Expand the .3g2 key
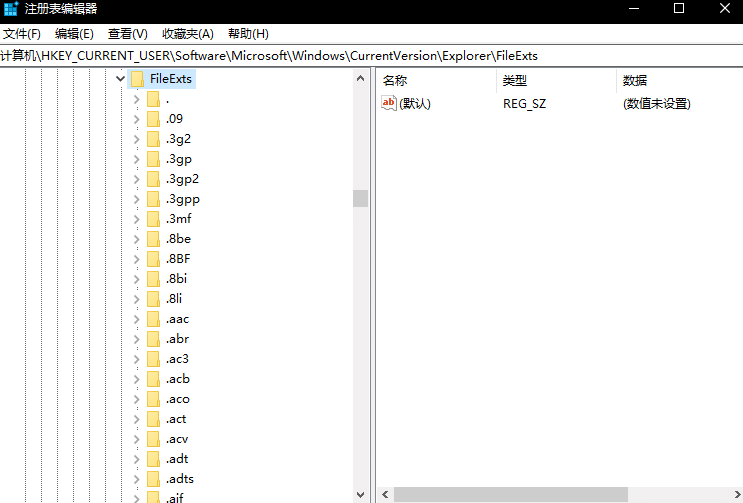The height and width of the screenshot is (503, 743). tap(137, 139)
